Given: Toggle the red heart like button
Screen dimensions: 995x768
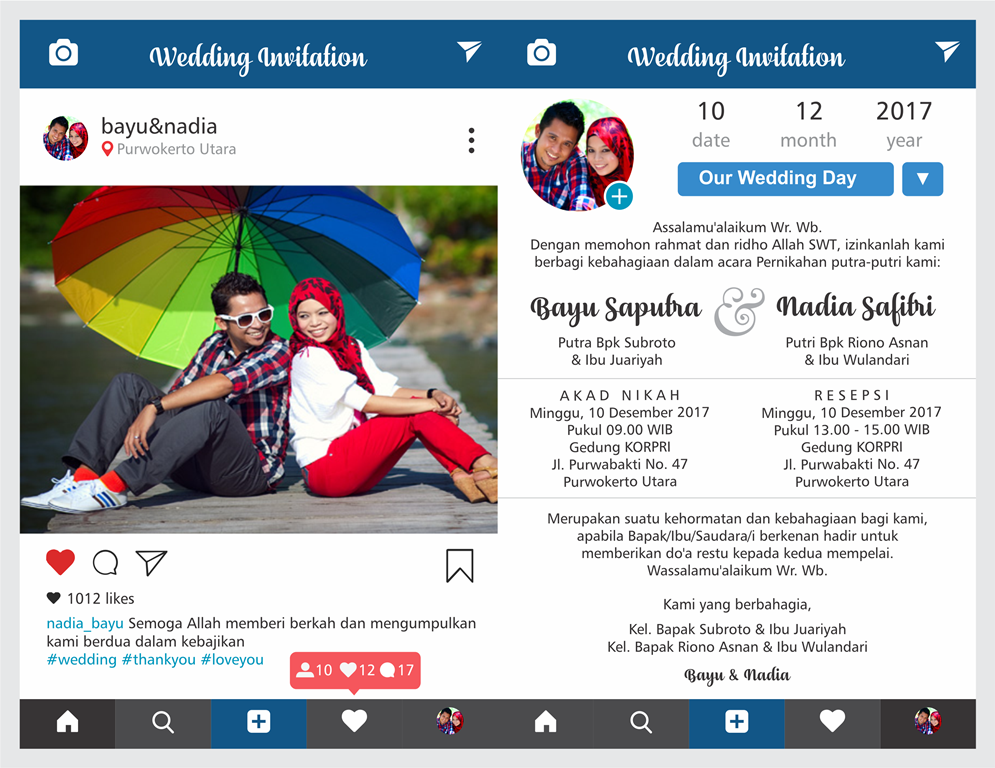Looking at the screenshot, I should pos(60,562).
